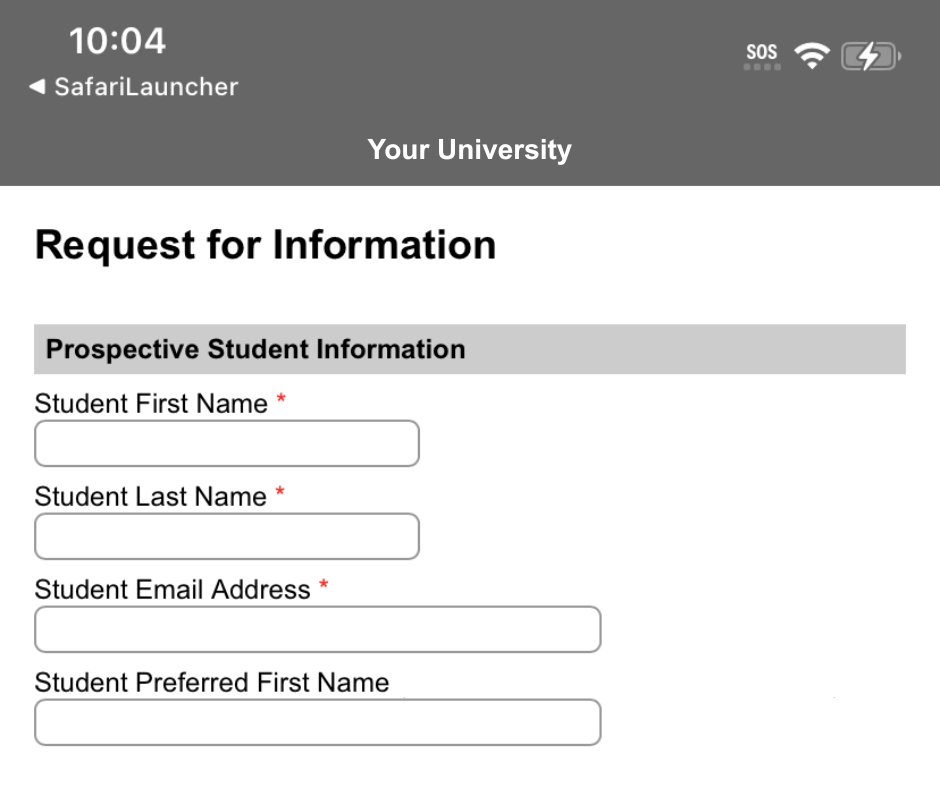Tap the battery charging icon
Viewport: 940px width, 788px height.
[x=869, y=56]
